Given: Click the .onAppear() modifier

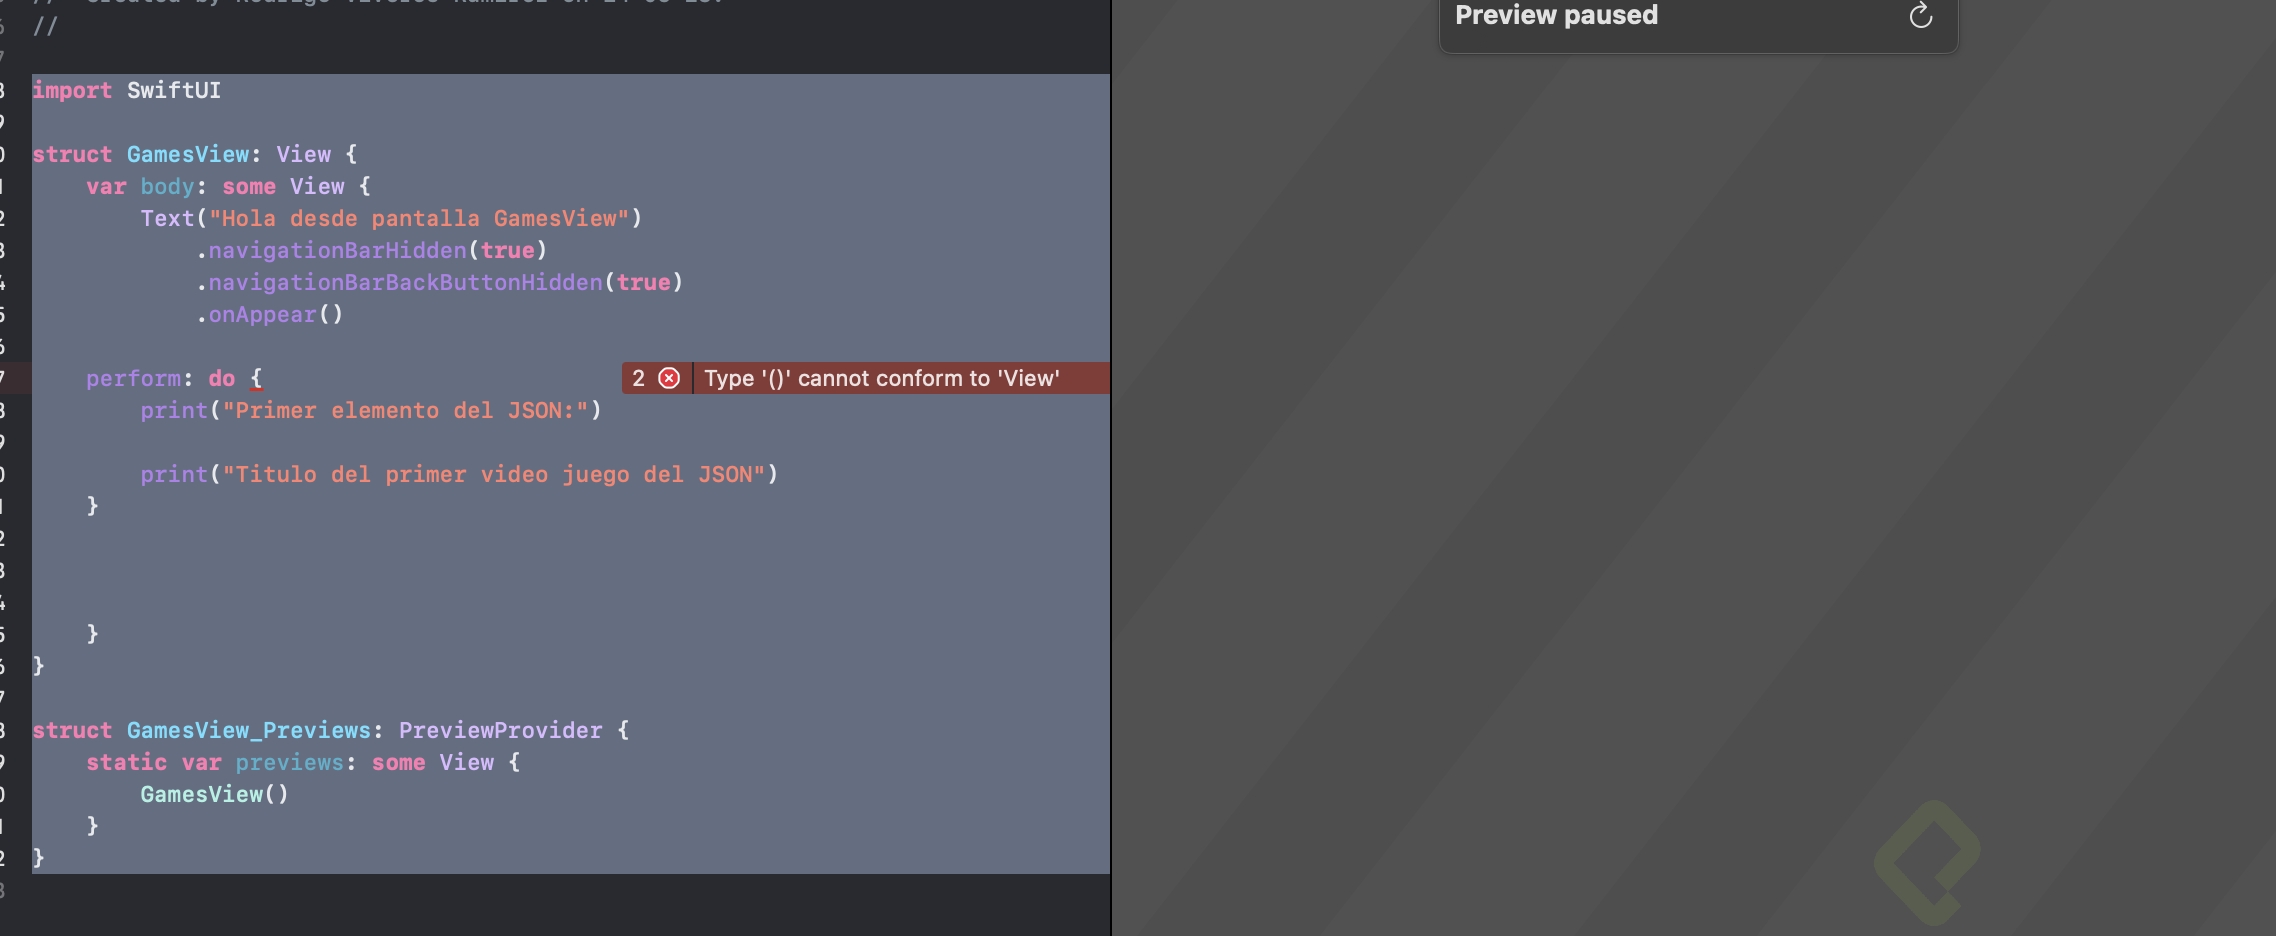Looking at the screenshot, I should coord(269,314).
